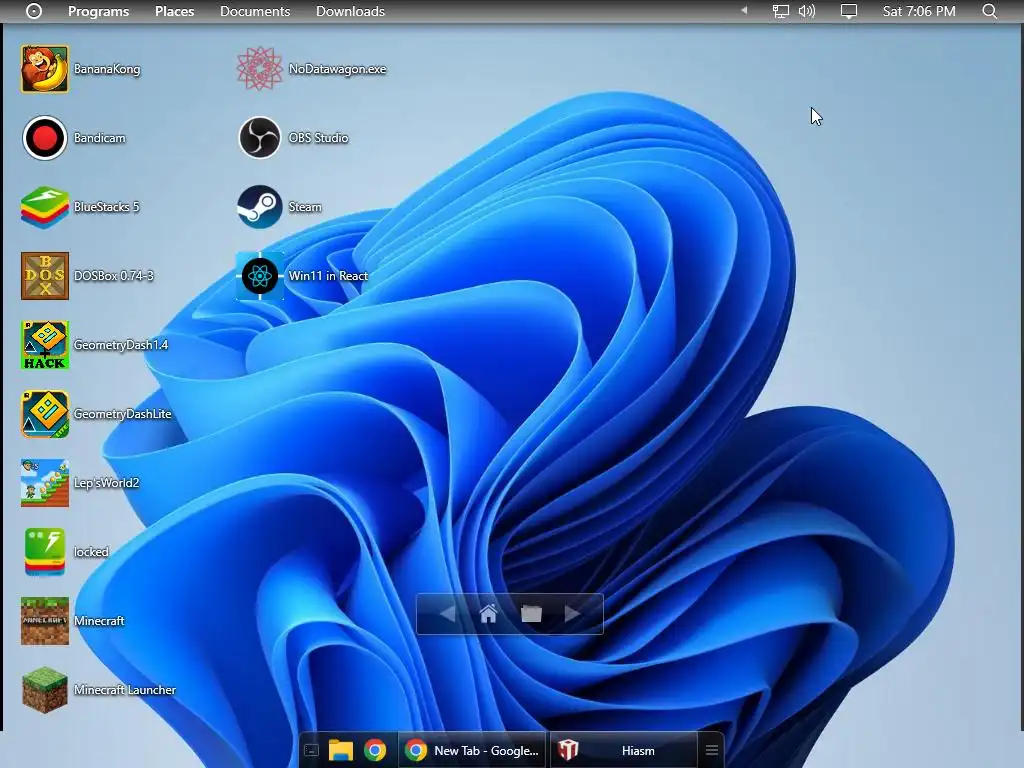
Task: Open BlueStacks 5 shortcut
Action: click(x=44, y=207)
